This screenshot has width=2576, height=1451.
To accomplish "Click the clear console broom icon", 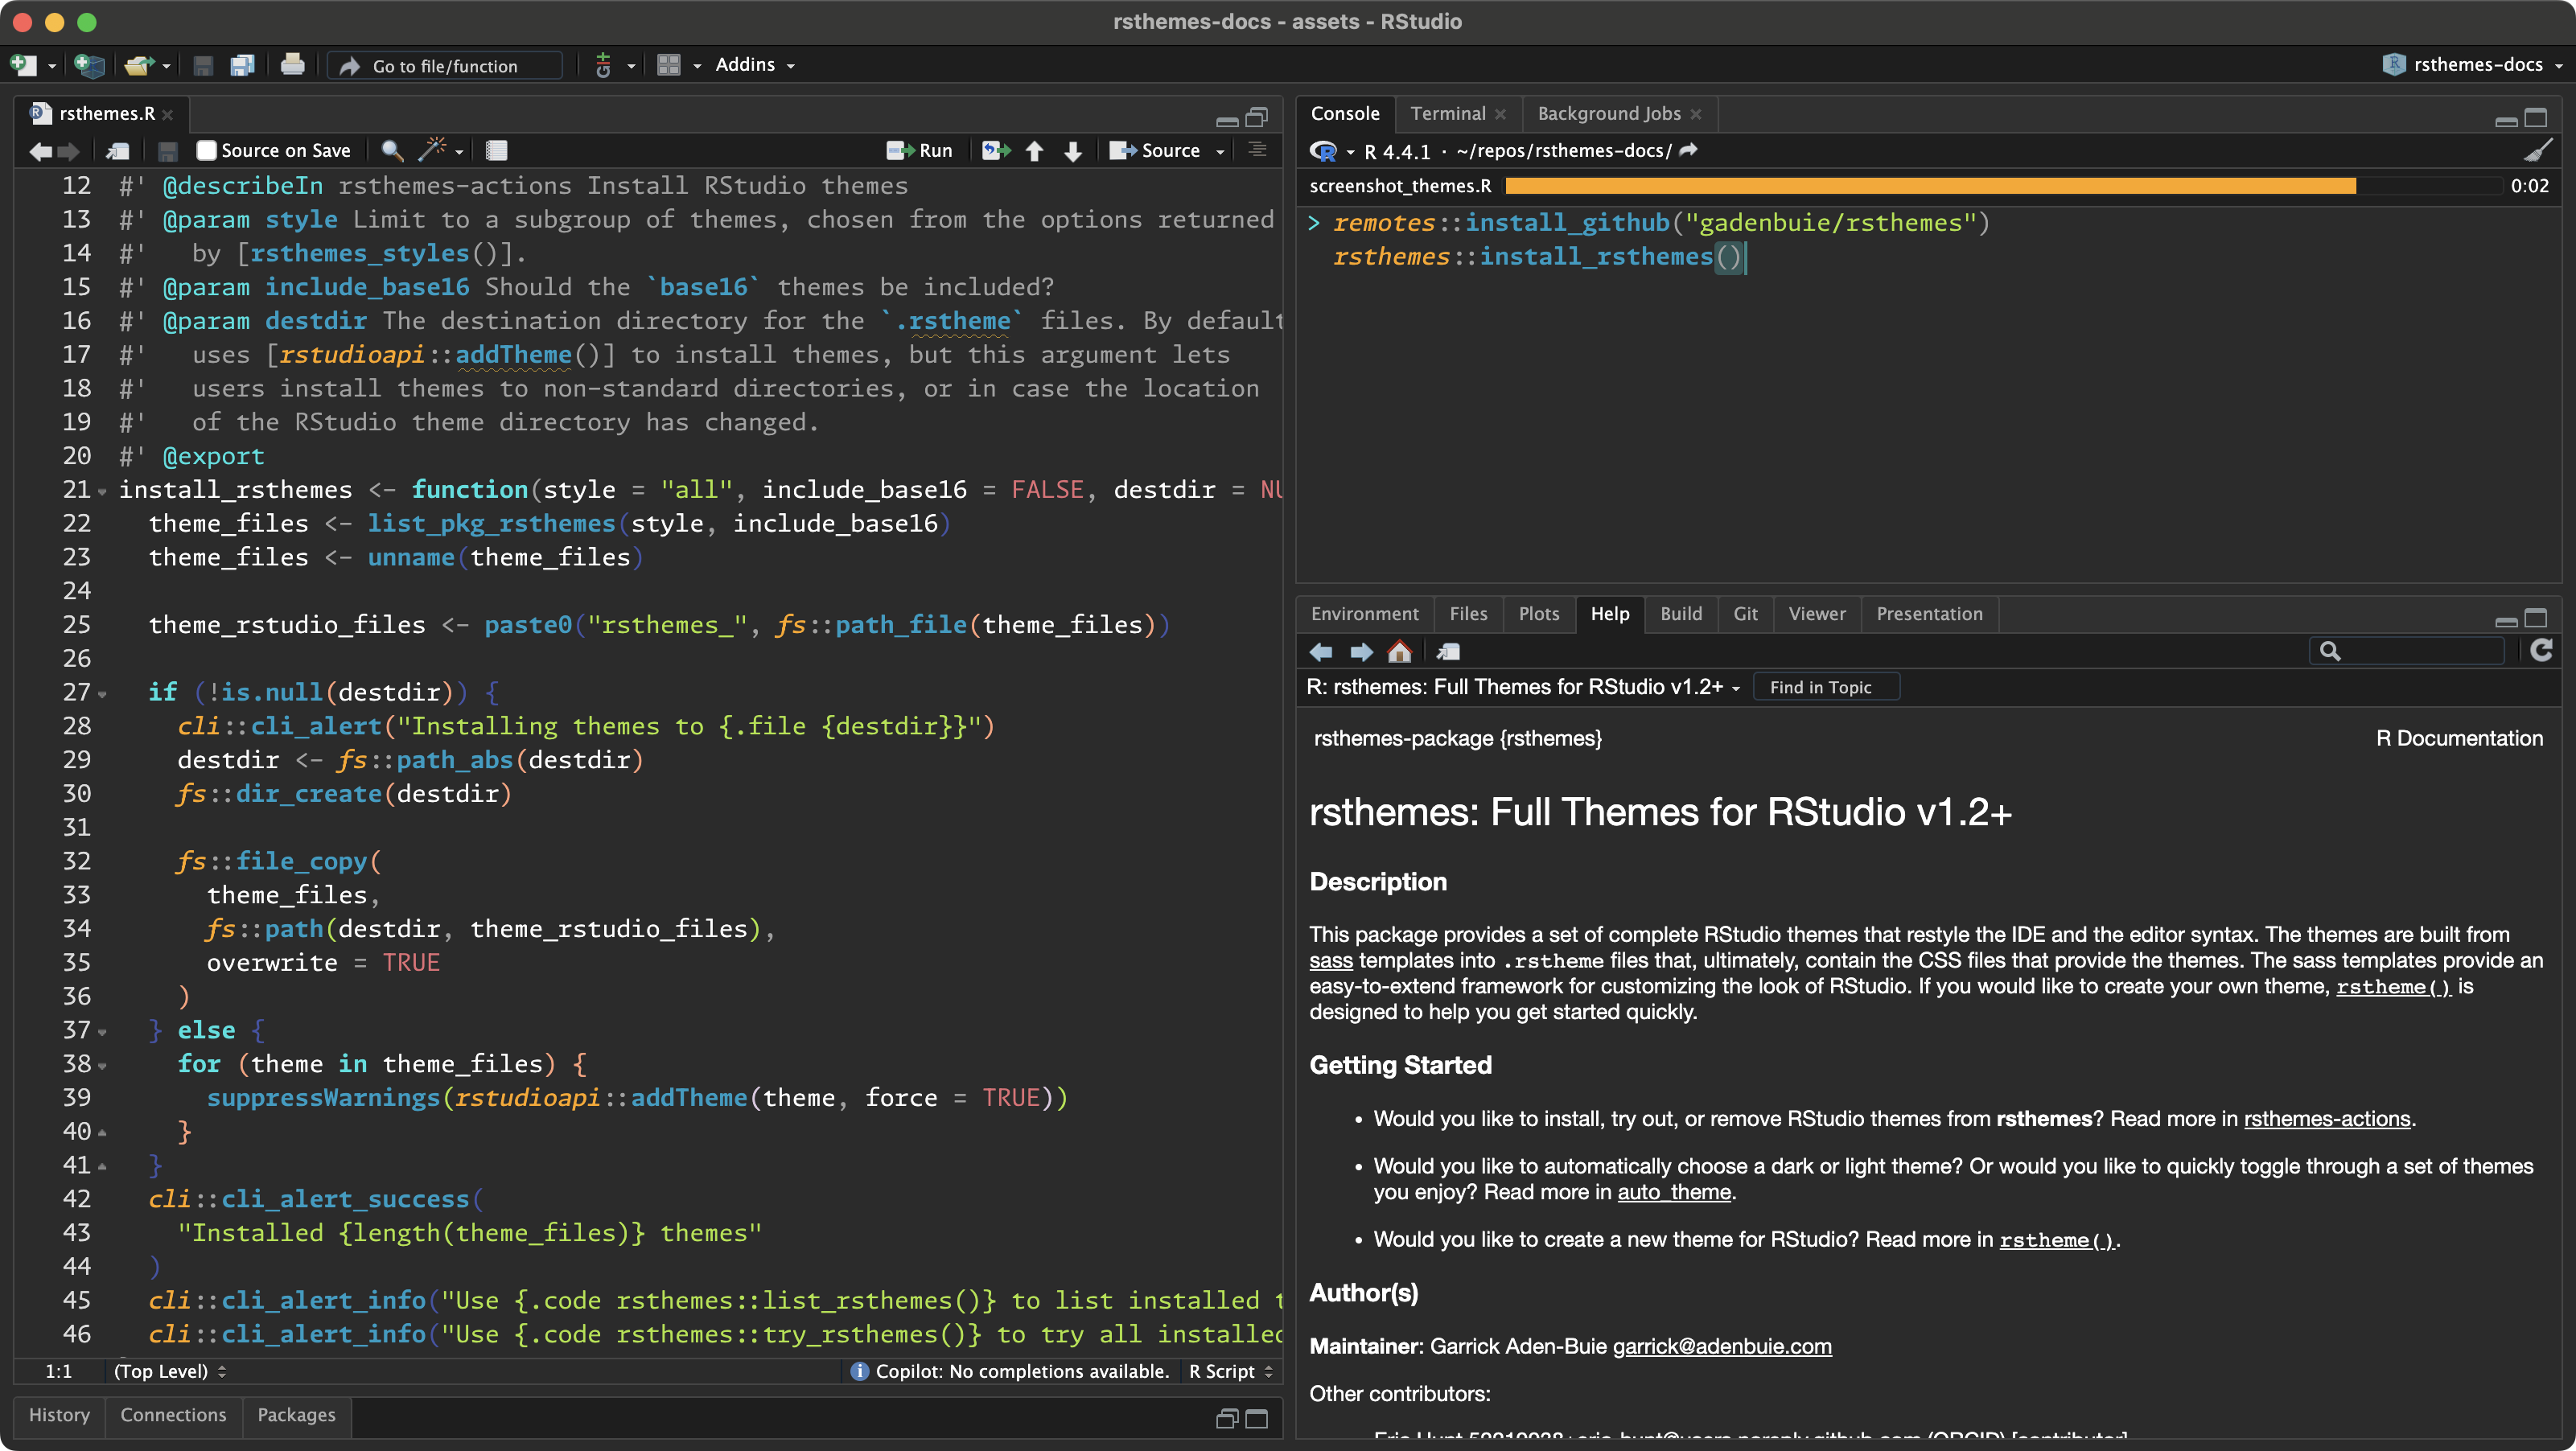I will click(x=2538, y=150).
